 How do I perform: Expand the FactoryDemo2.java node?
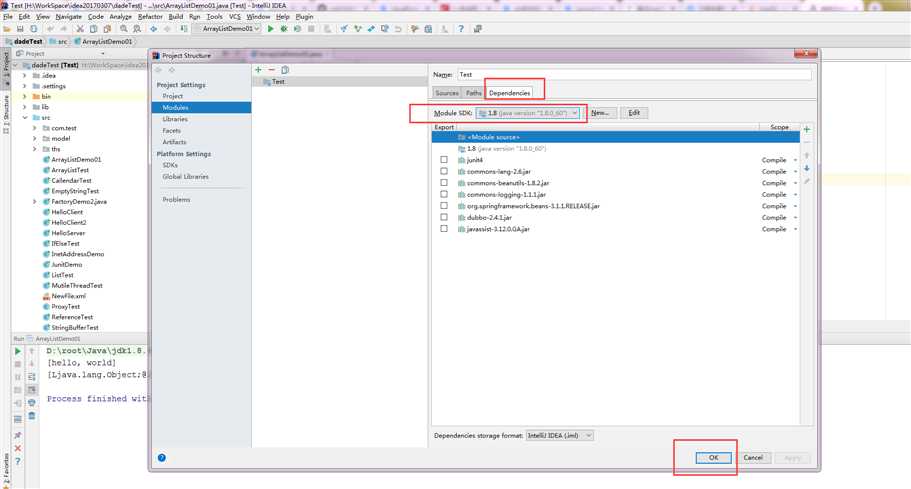(35, 202)
